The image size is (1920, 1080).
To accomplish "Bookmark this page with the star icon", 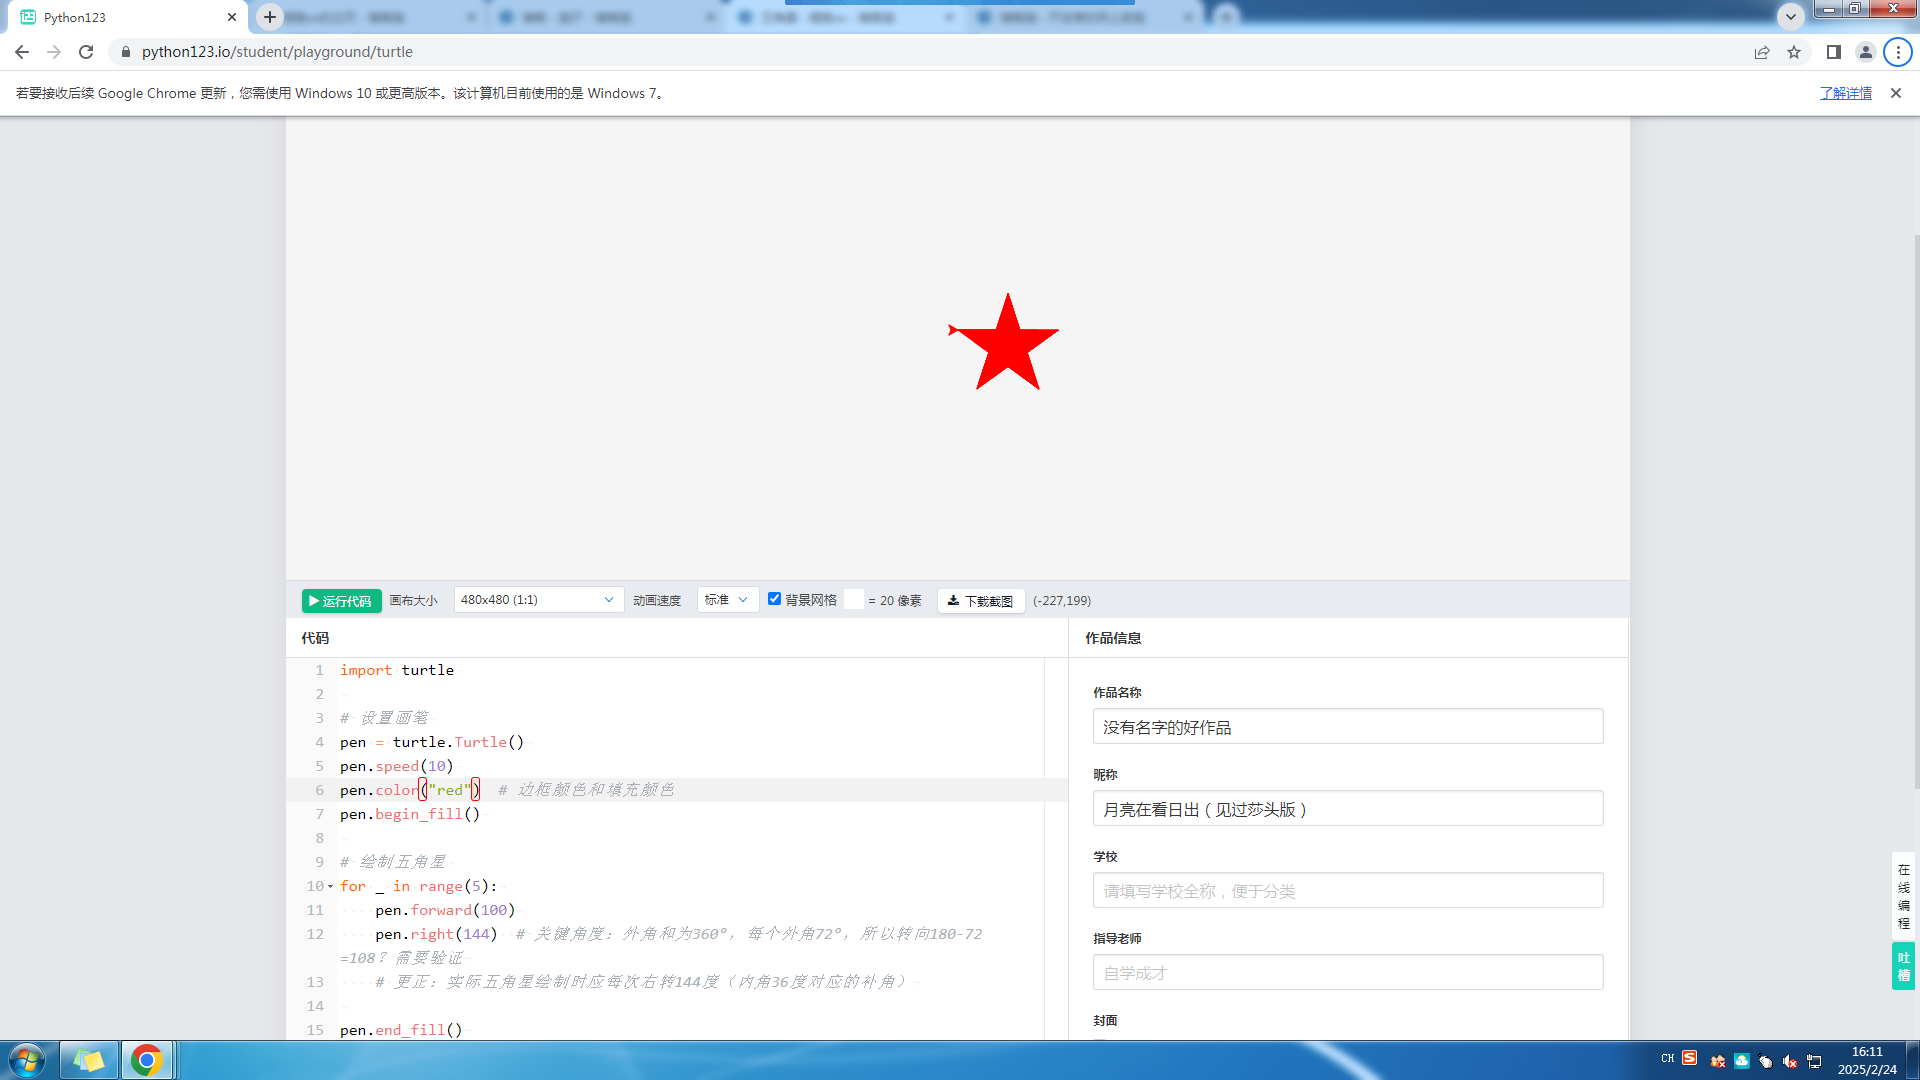I will 1794,52.
